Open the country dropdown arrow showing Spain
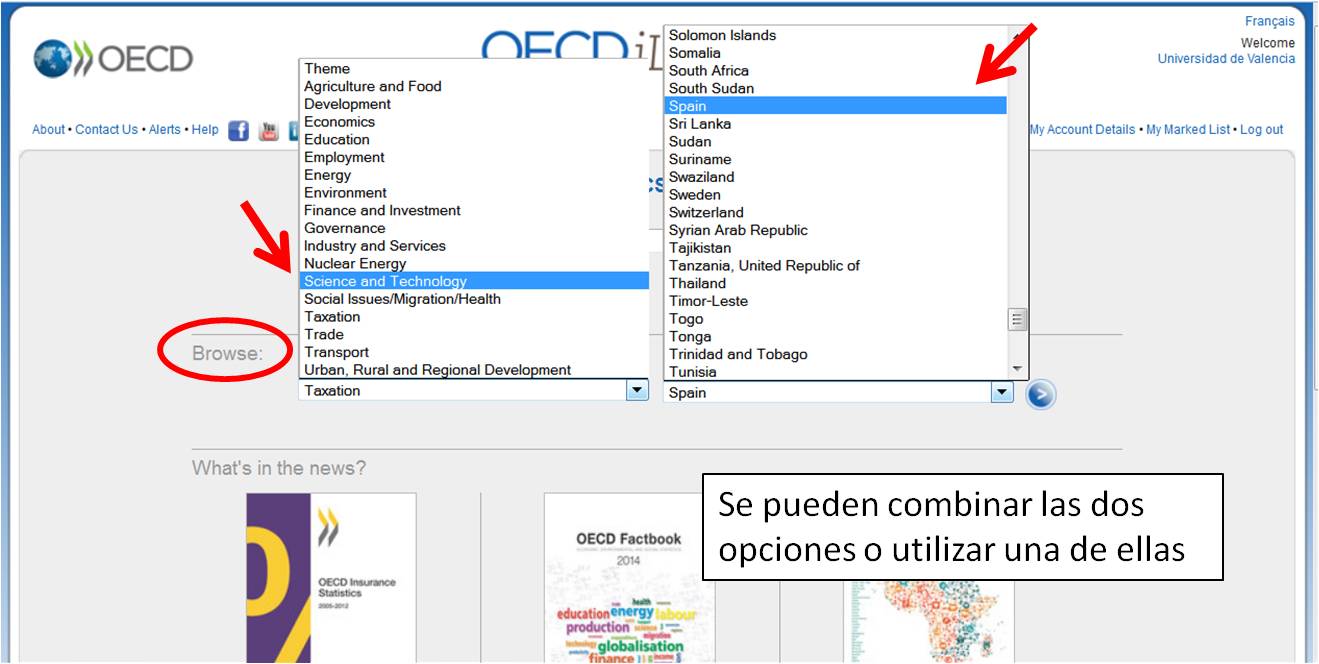 1002,393
